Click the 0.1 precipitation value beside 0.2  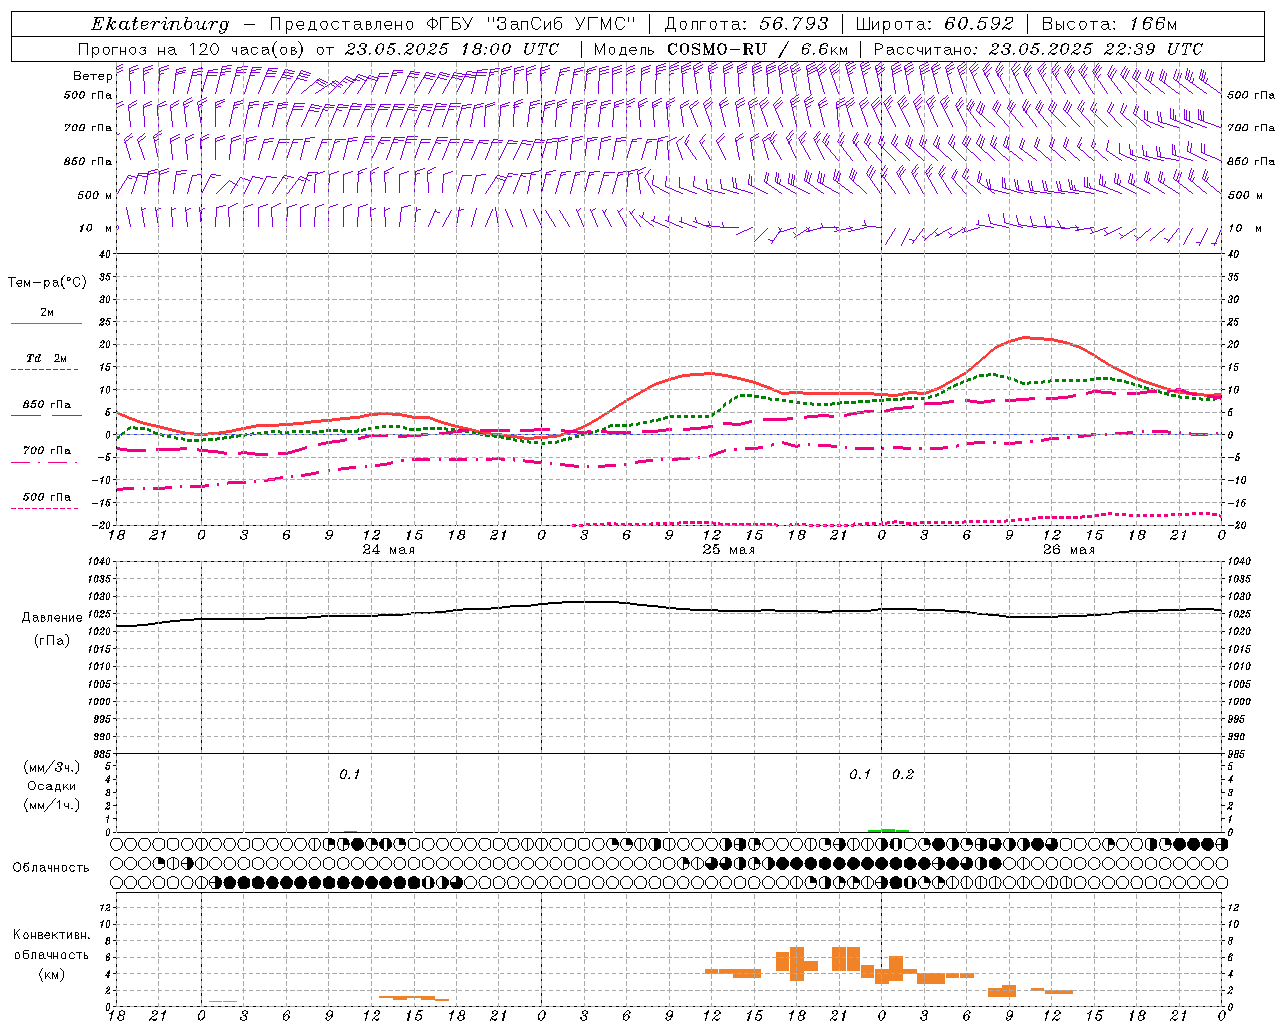pyautogui.click(x=860, y=775)
